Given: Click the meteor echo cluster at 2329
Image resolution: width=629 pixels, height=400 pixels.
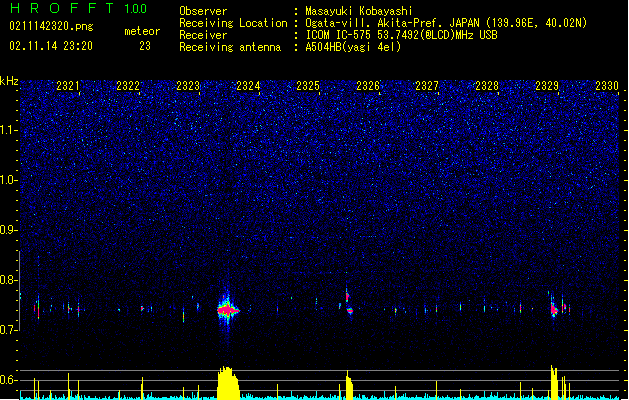Looking at the screenshot, I should [555, 307].
